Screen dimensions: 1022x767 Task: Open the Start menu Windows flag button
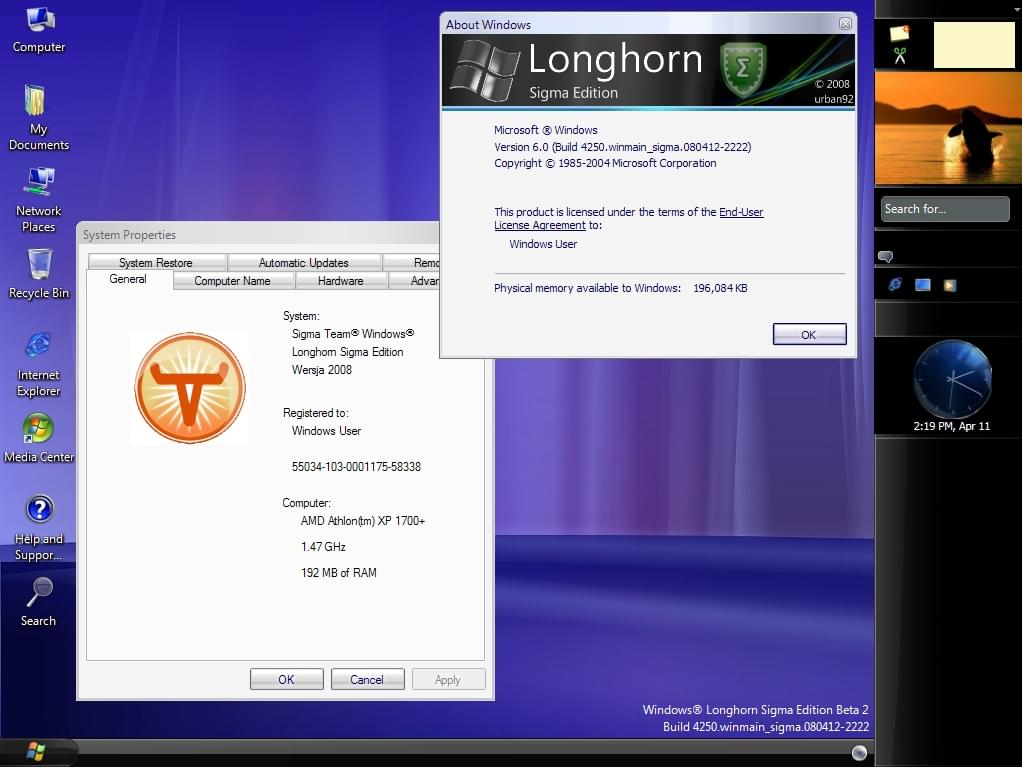click(36, 752)
